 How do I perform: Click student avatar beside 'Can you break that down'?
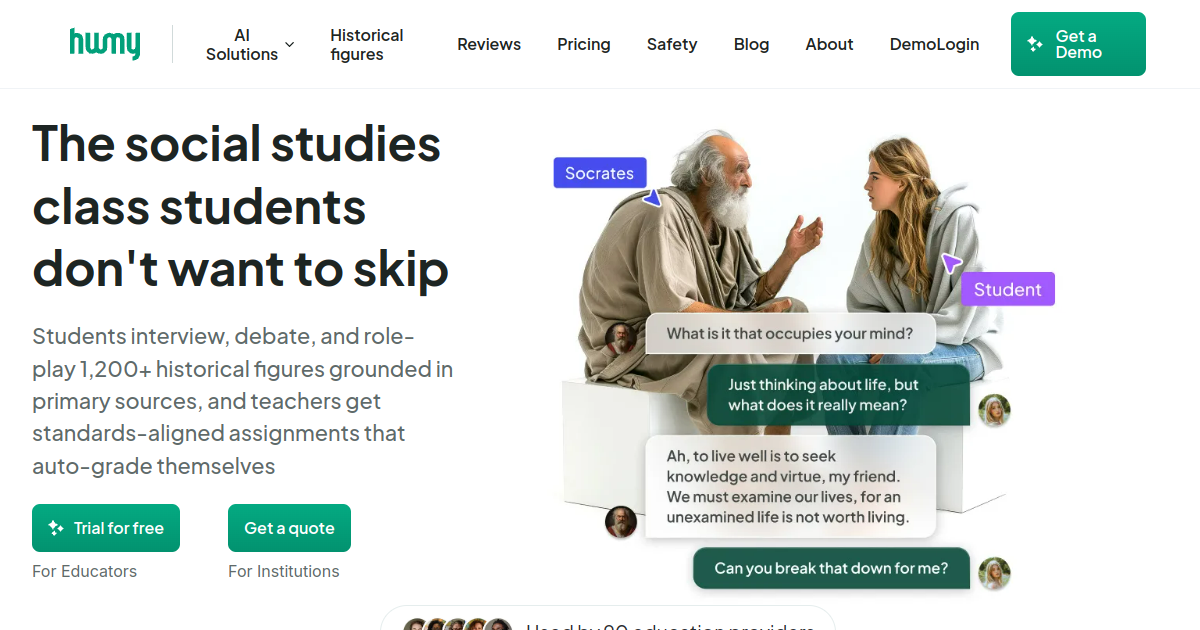[994, 573]
